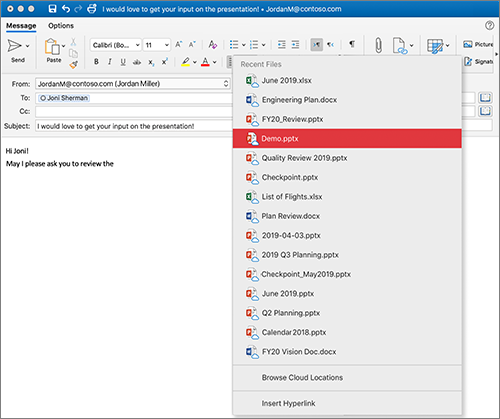Screen dimensions: 500x419
Task: Choose the highlighted Demo.pptx file
Action: pyautogui.click(x=347, y=139)
